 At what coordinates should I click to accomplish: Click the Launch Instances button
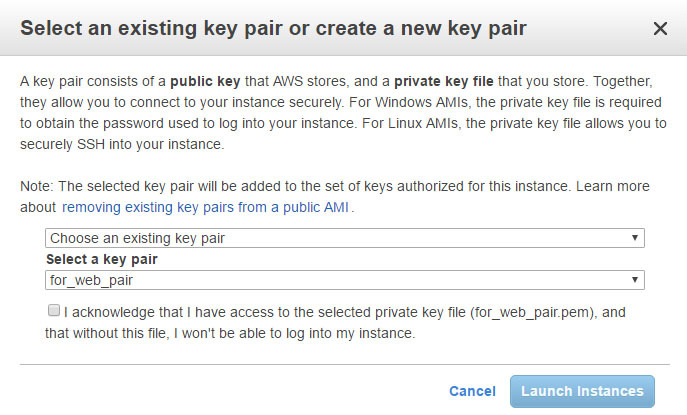click(582, 391)
